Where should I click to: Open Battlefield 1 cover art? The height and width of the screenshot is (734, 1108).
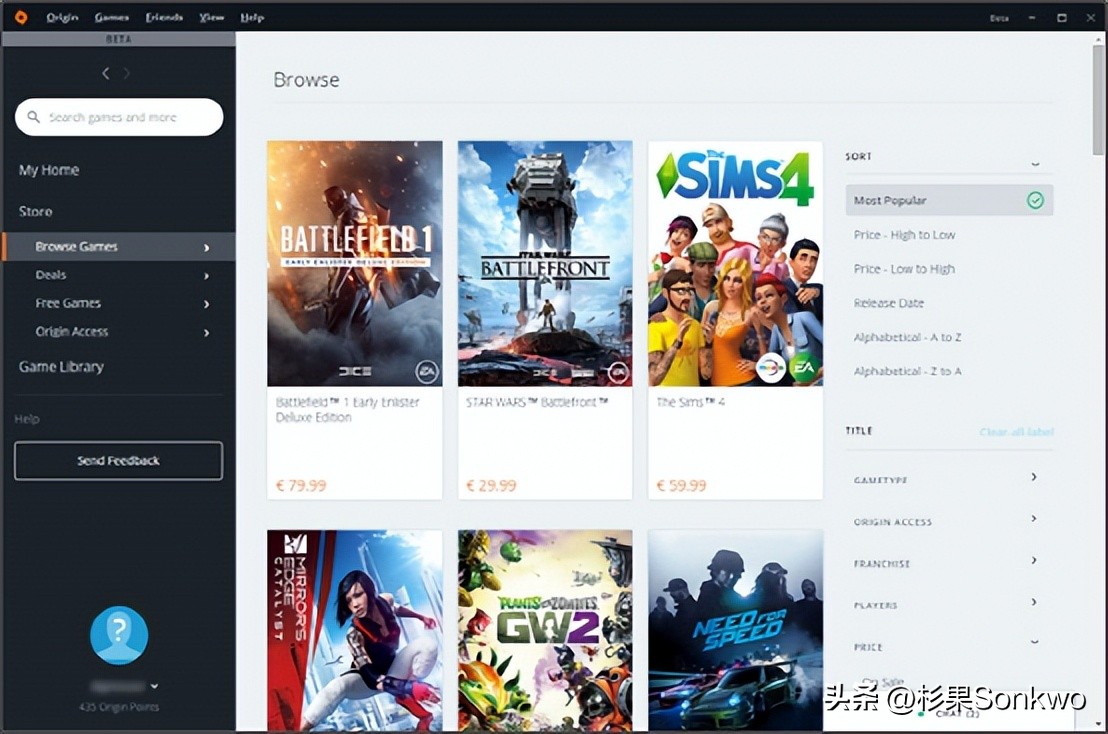click(355, 264)
